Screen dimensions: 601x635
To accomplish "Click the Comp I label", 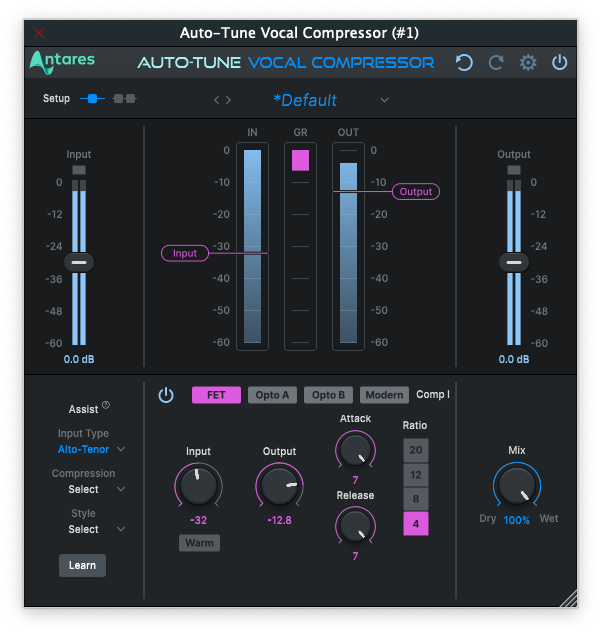I will pos(433,394).
